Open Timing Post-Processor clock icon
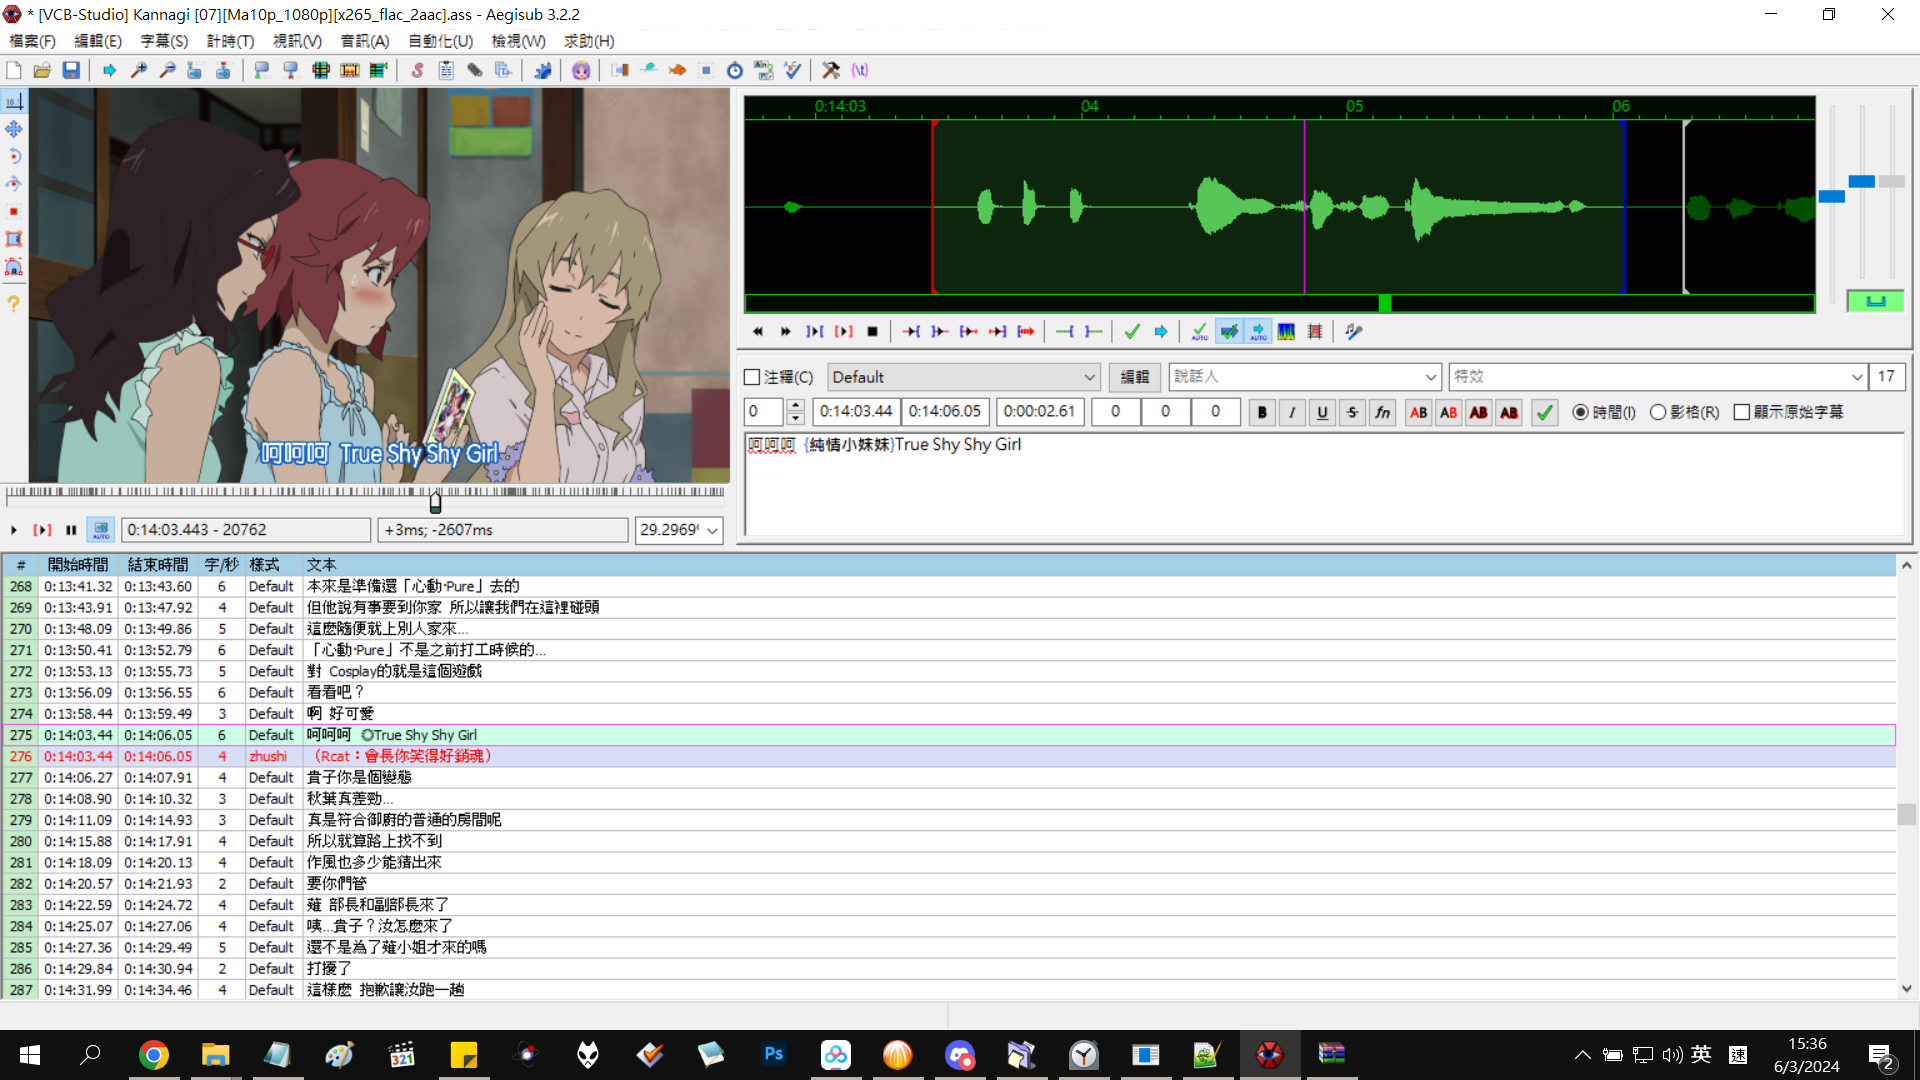 click(x=735, y=70)
